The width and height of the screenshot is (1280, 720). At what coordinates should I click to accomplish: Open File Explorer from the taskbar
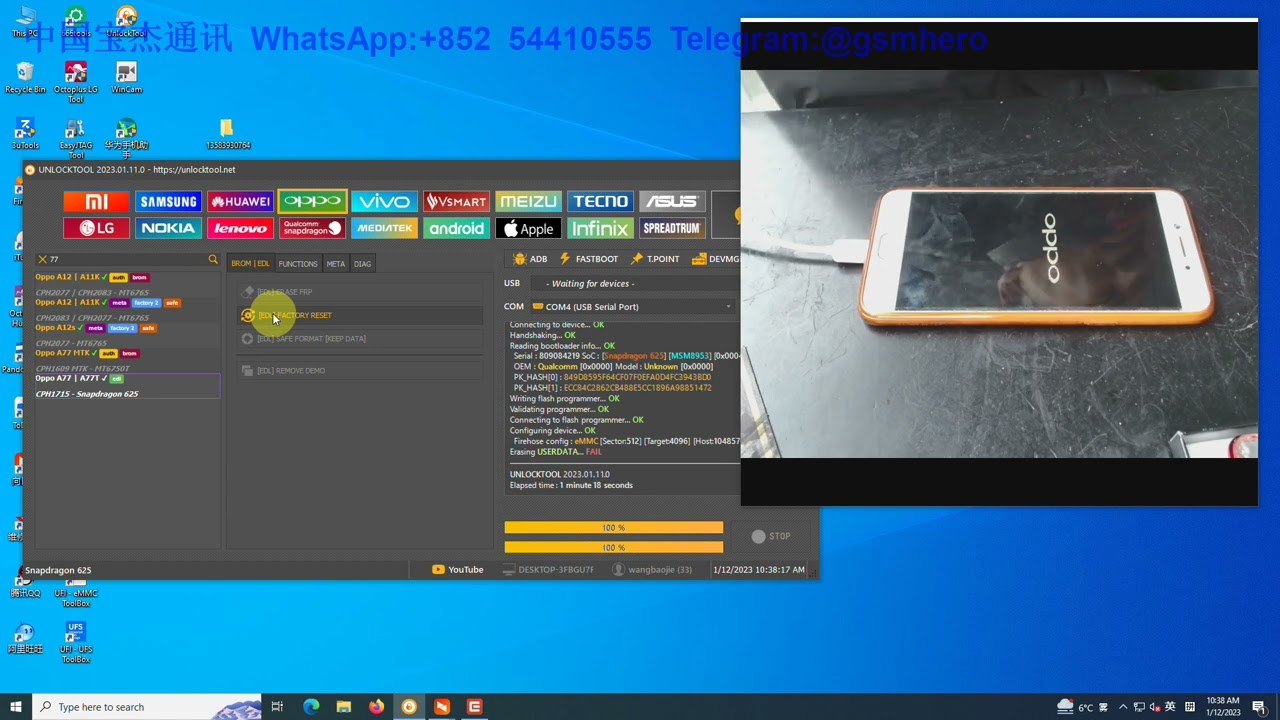[x=344, y=707]
